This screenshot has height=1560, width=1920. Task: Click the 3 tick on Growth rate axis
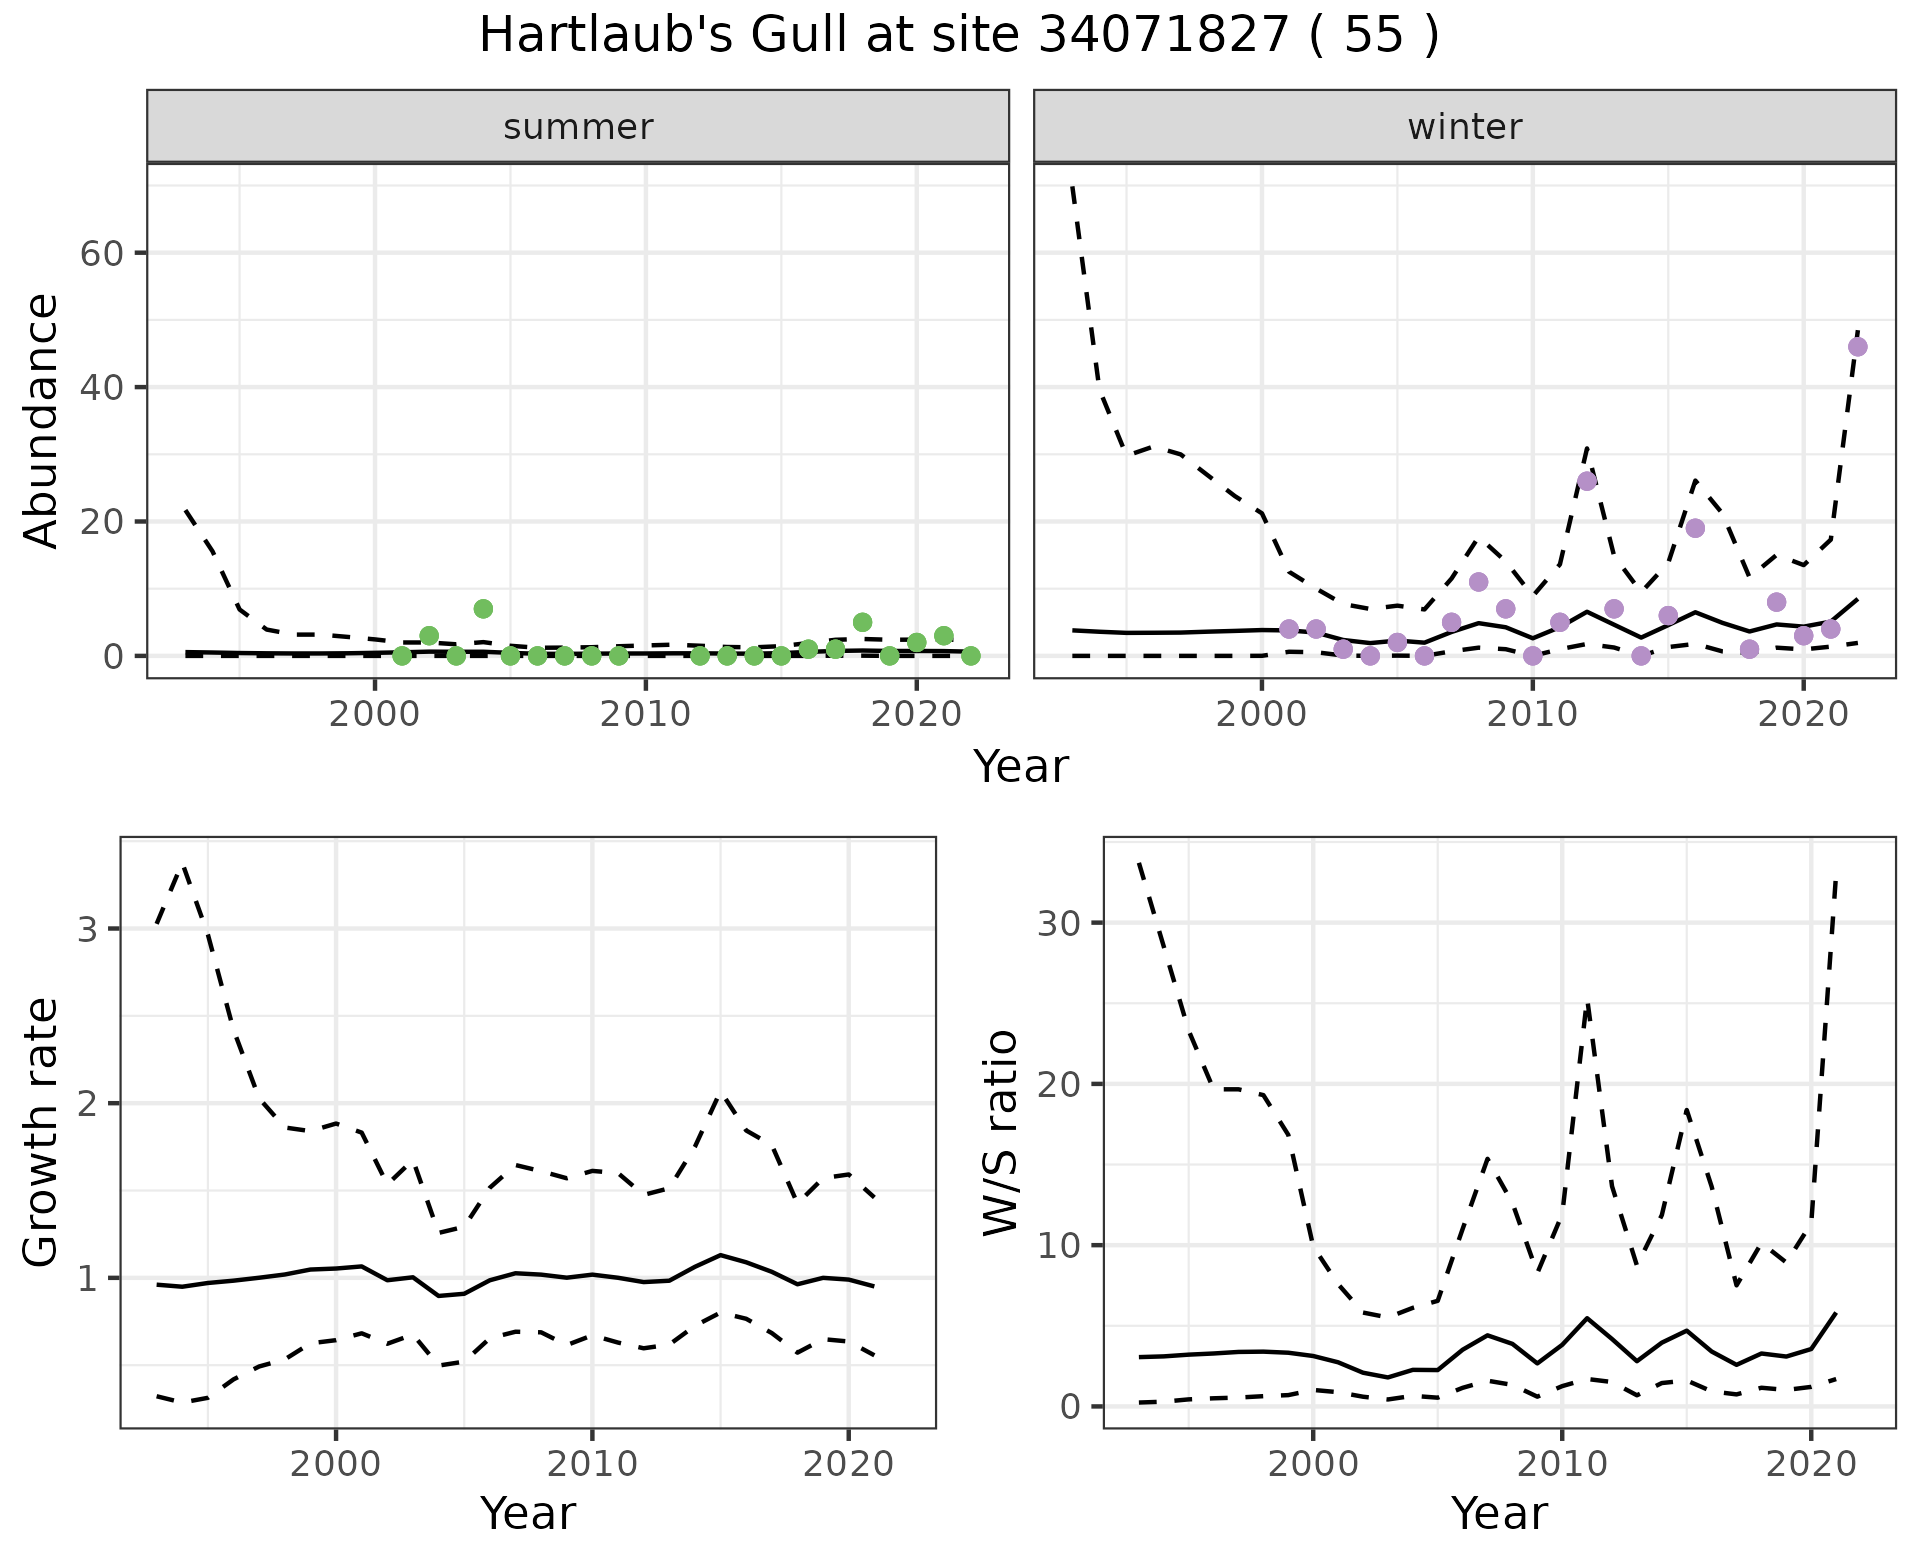(x=86, y=929)
